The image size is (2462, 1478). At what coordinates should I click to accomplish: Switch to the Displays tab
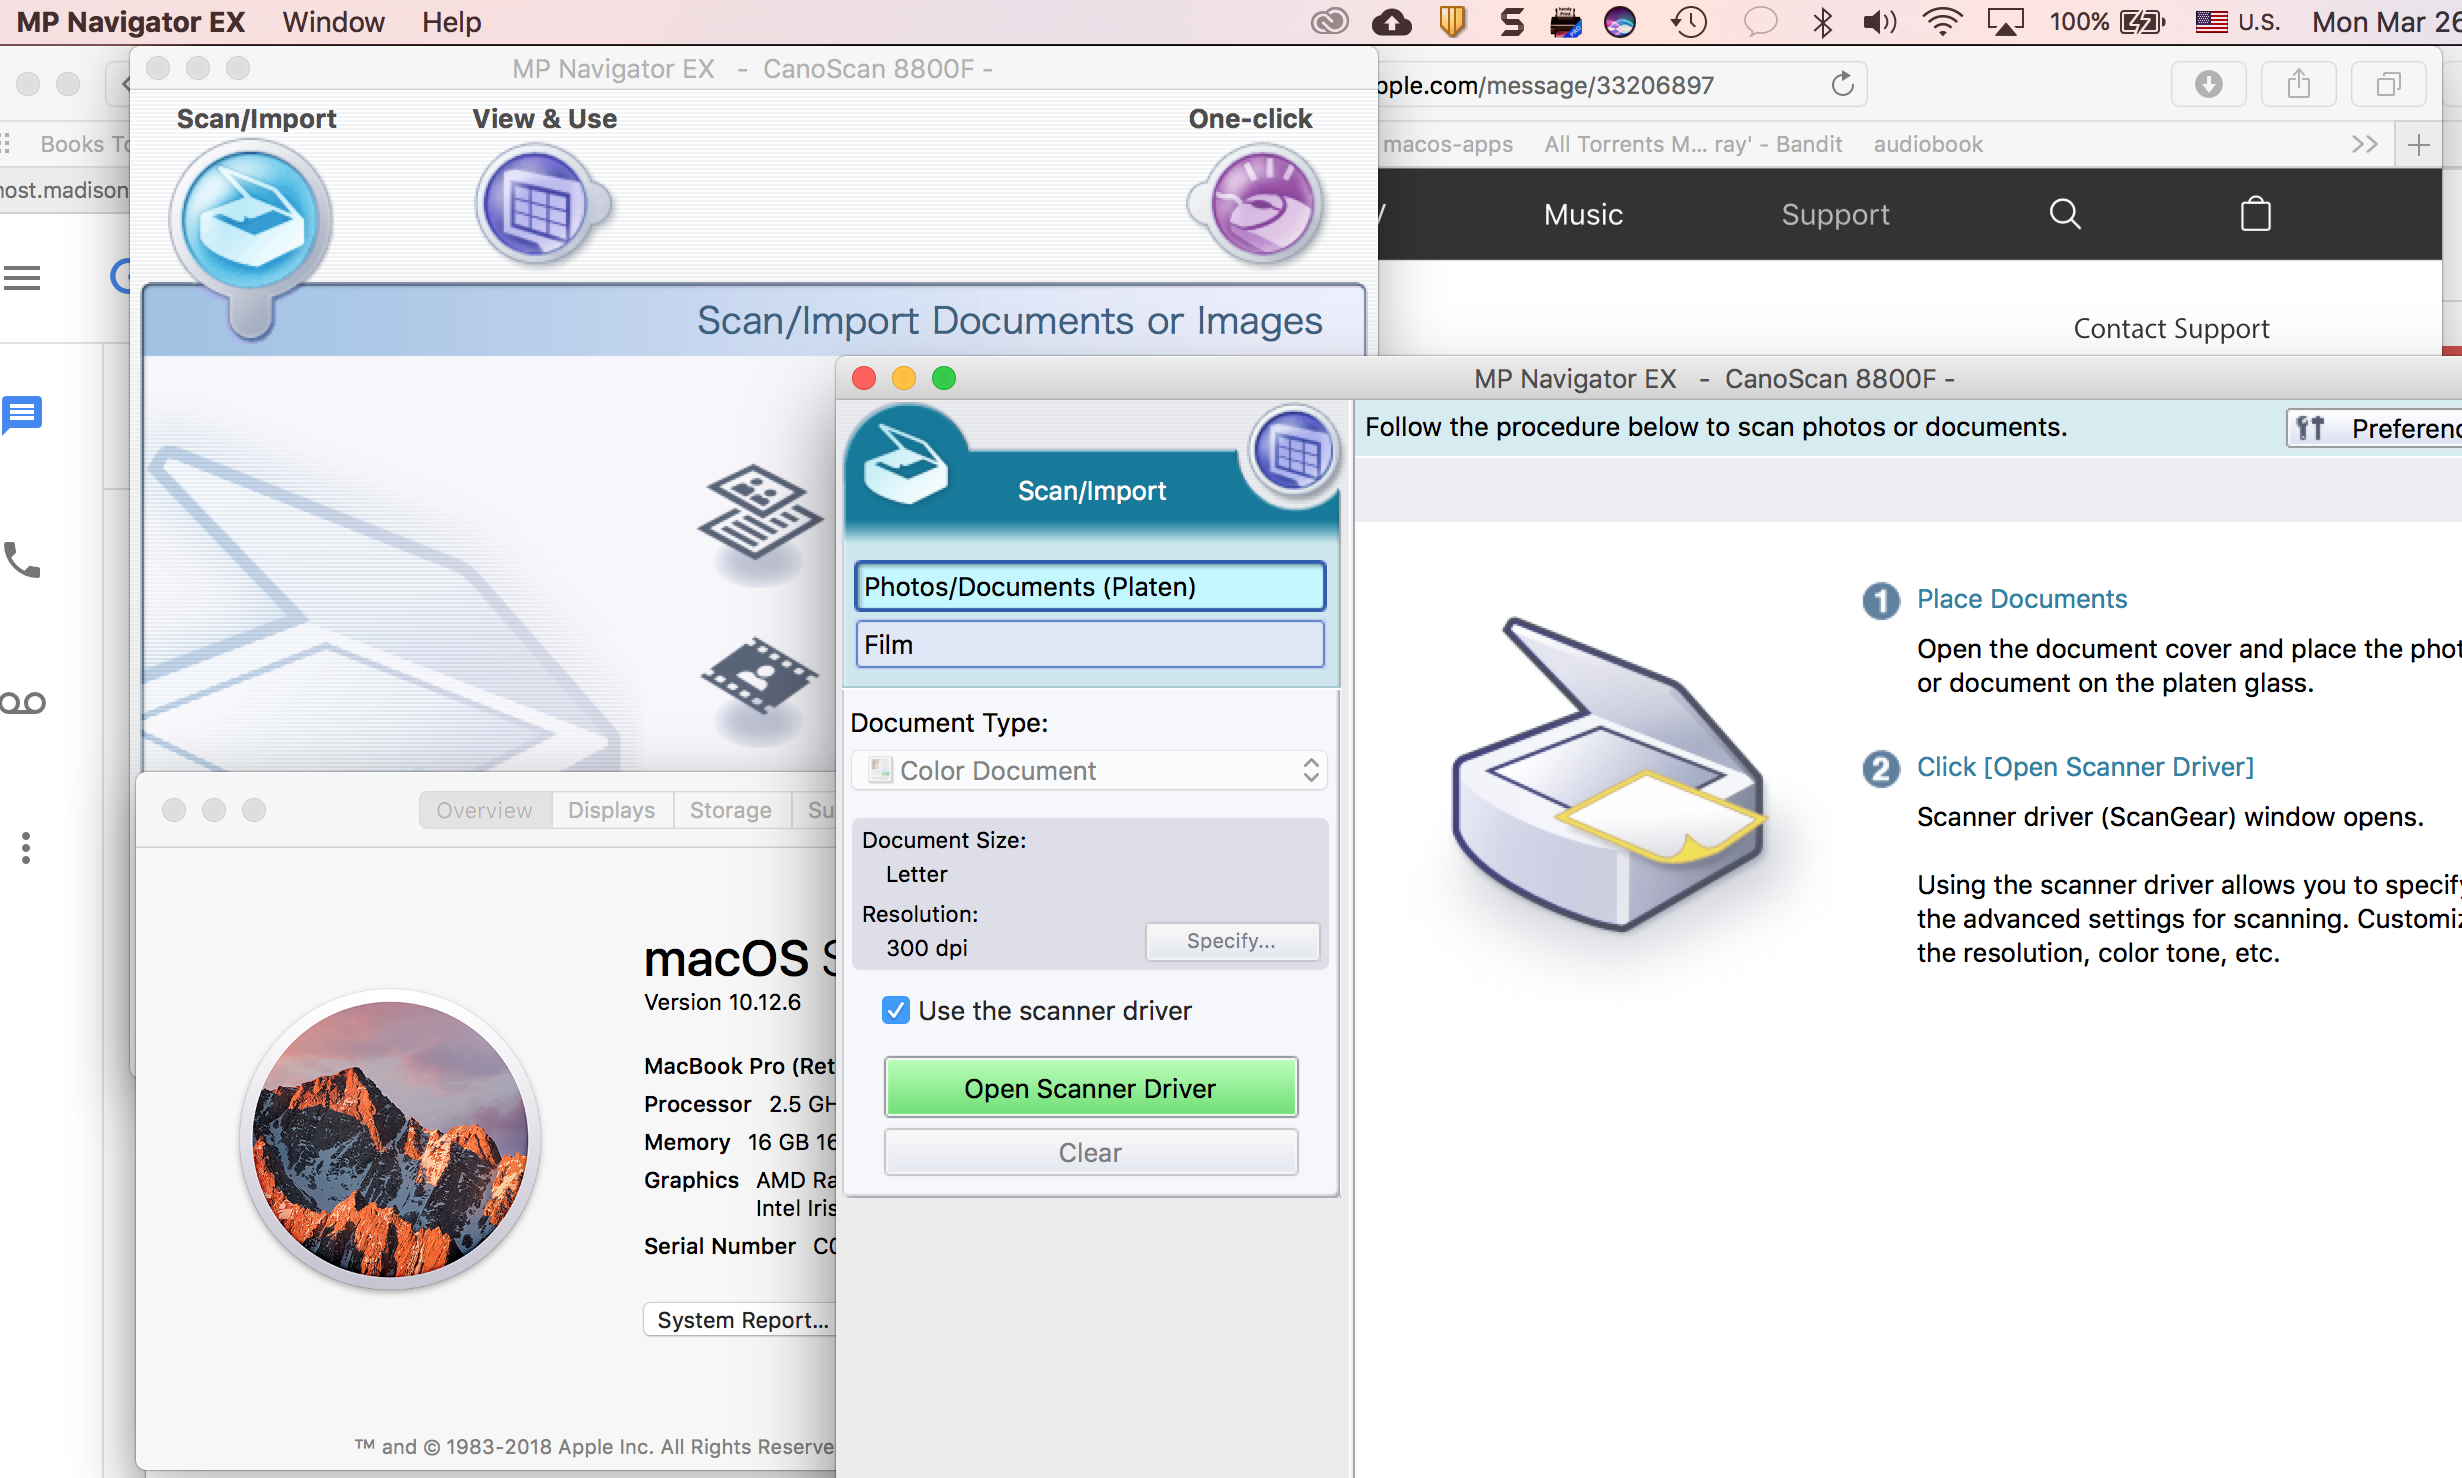(611, 810)
